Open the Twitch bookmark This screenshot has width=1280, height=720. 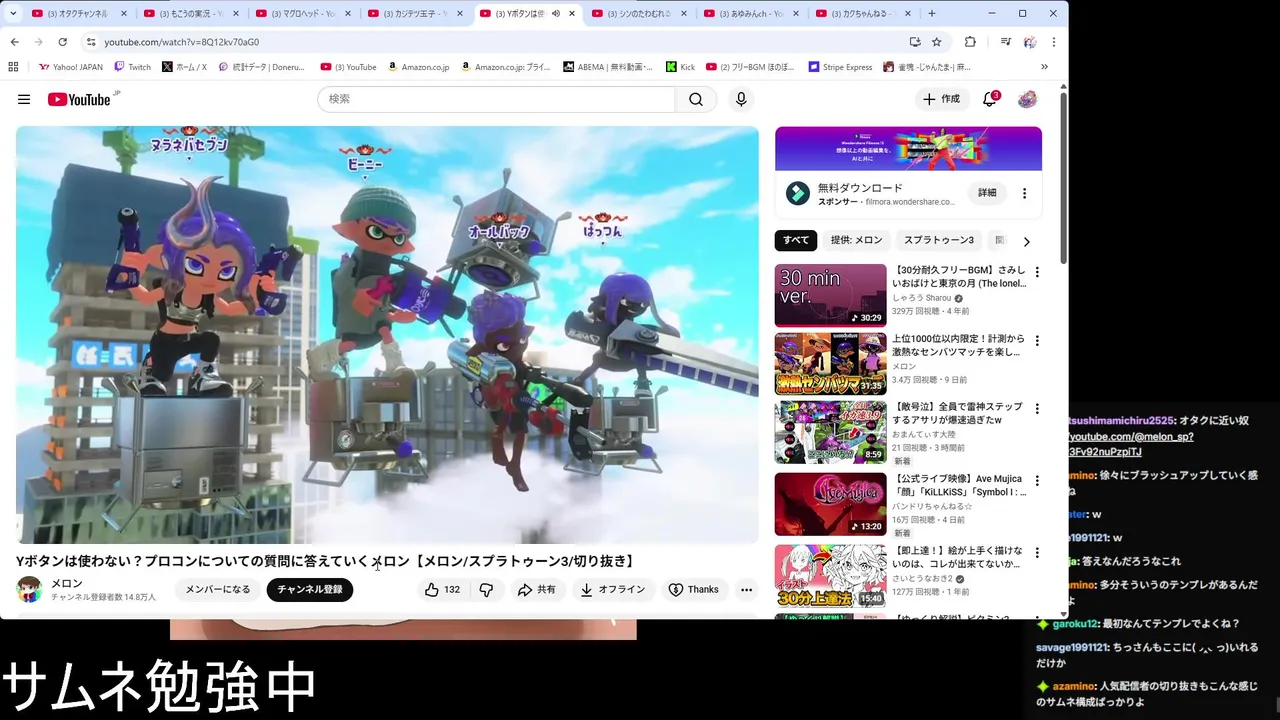(x=133, y=67)
